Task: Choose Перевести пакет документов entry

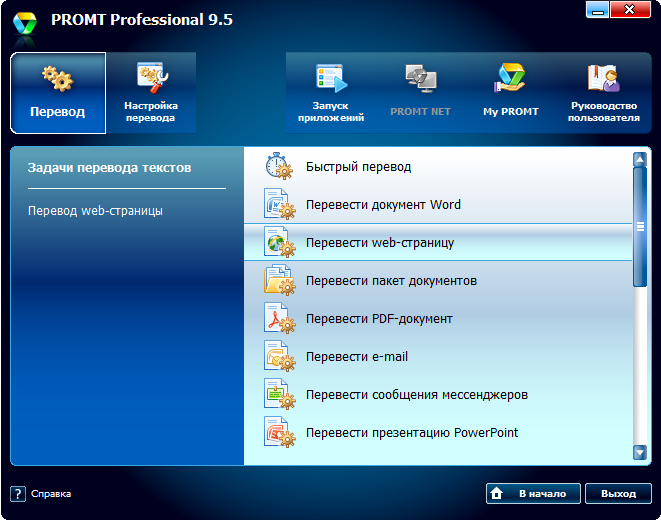Action: [438, 280]
